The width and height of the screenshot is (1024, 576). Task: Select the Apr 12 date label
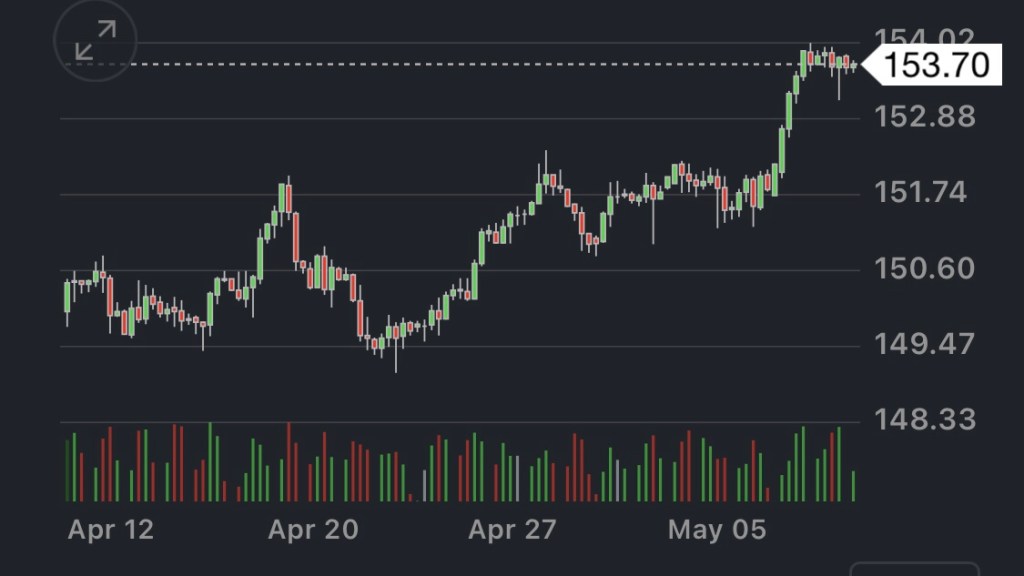tap(111, 529)
